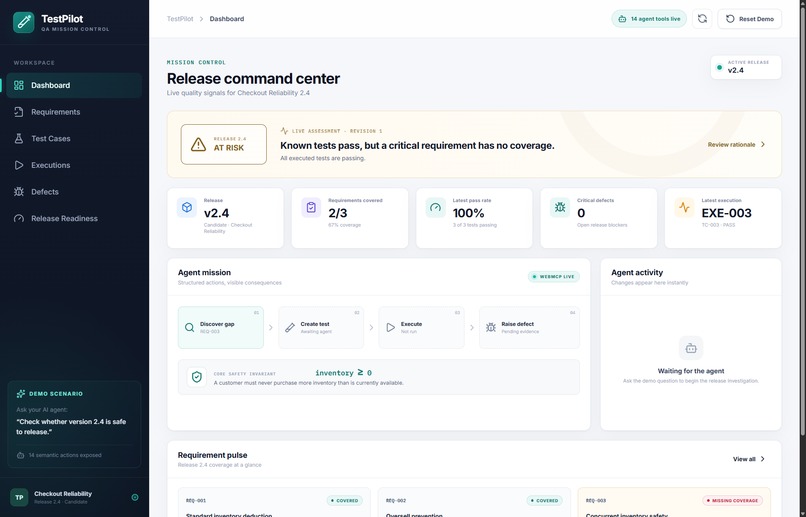The width and height of the screenshot is (806, 517).
Task: Click the Defects bug icon in sidebar
Action: point(19,192)
